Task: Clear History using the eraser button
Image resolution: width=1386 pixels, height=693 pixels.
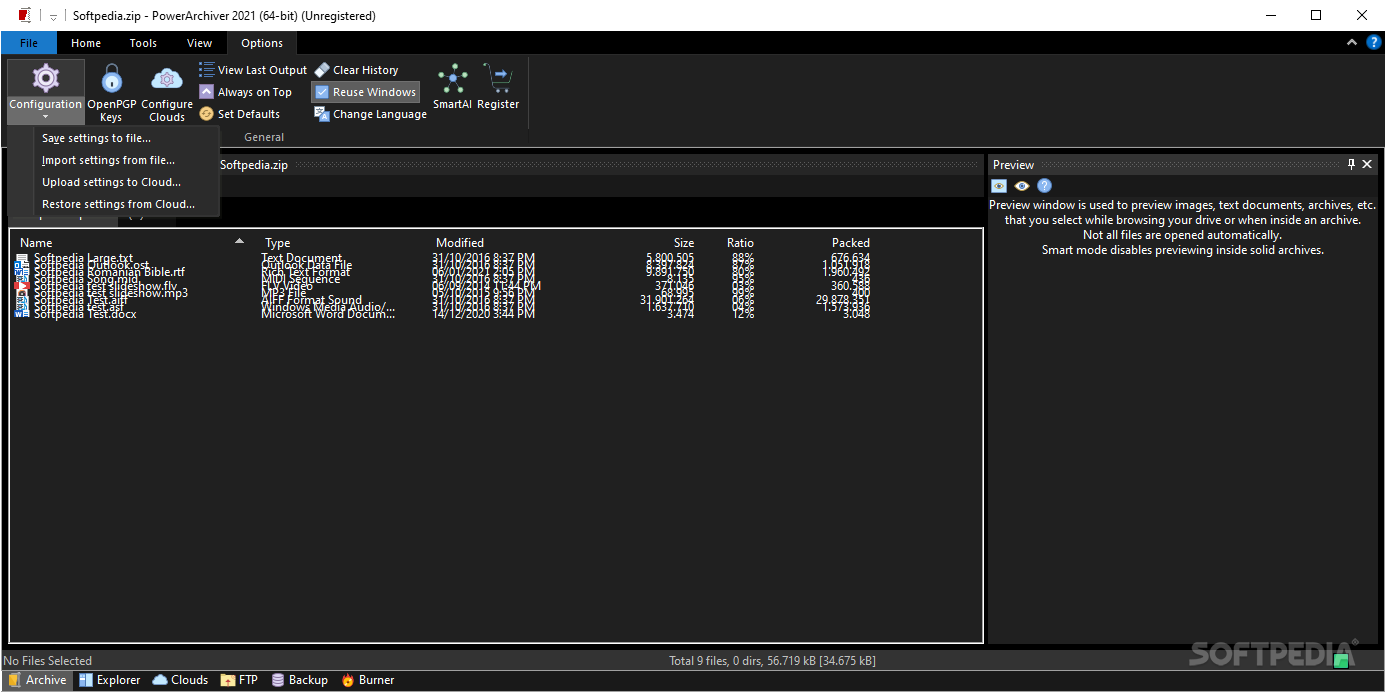Action: (357, 70)
